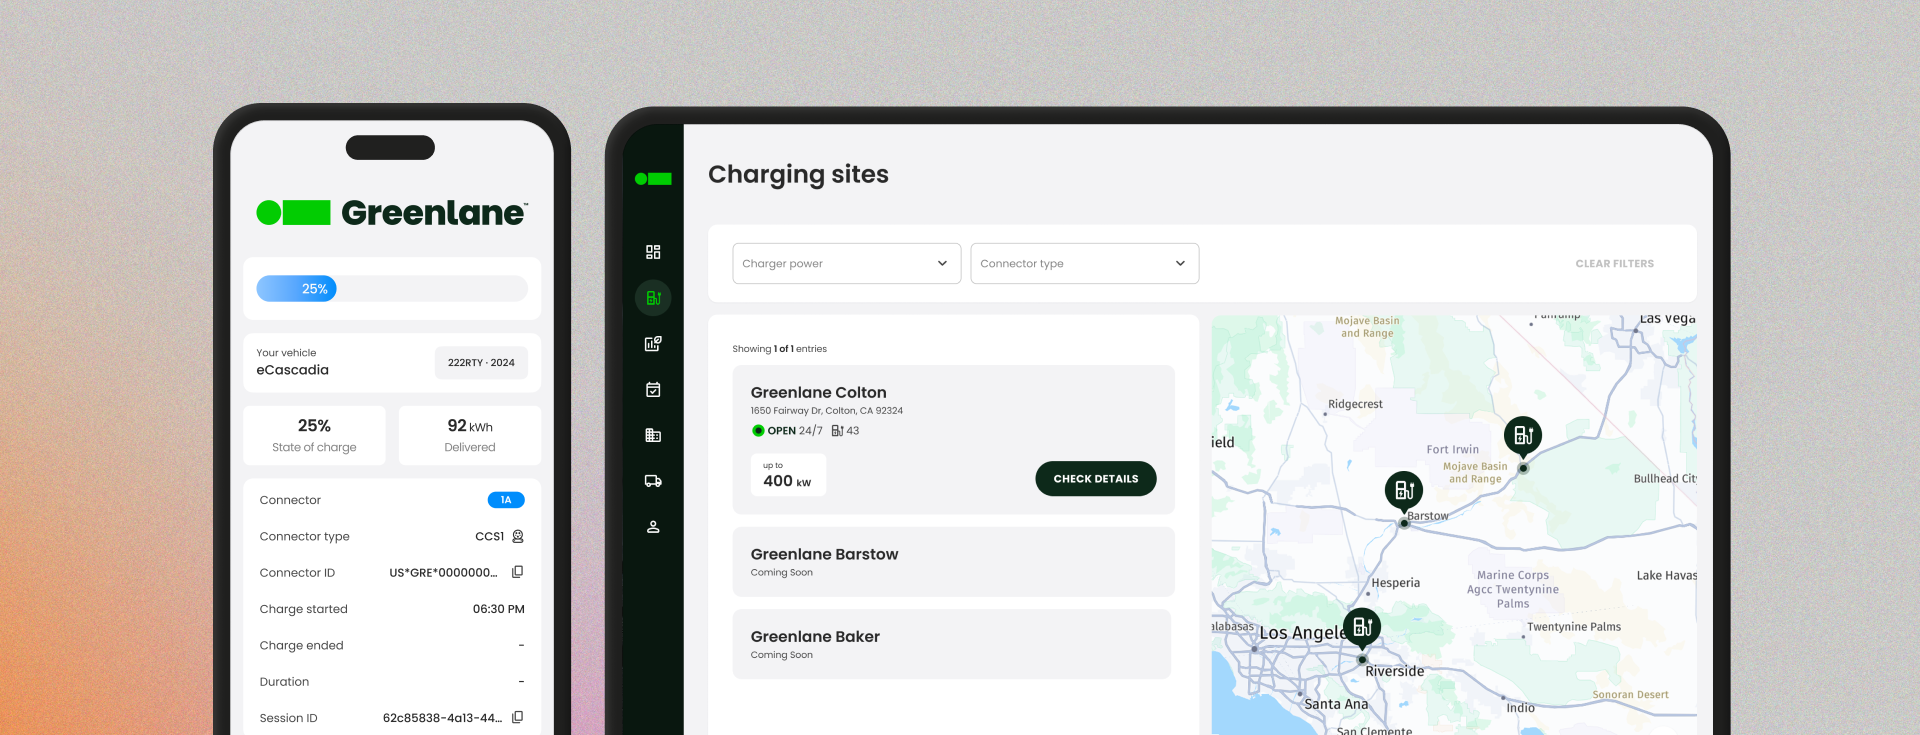This screenshot has height=735, width=1920.
Task: Select the charging station sidebar icon
Action: [x=653, y=298]
